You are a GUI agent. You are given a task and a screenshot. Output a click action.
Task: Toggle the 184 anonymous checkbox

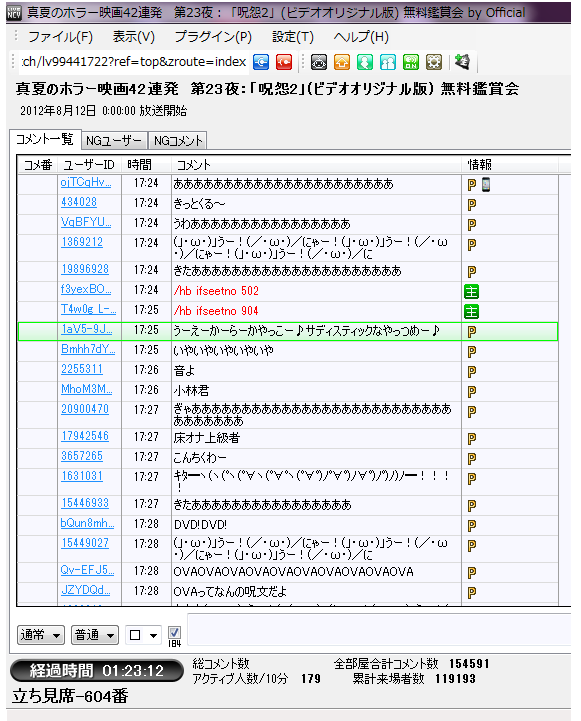tap(174, 633)
